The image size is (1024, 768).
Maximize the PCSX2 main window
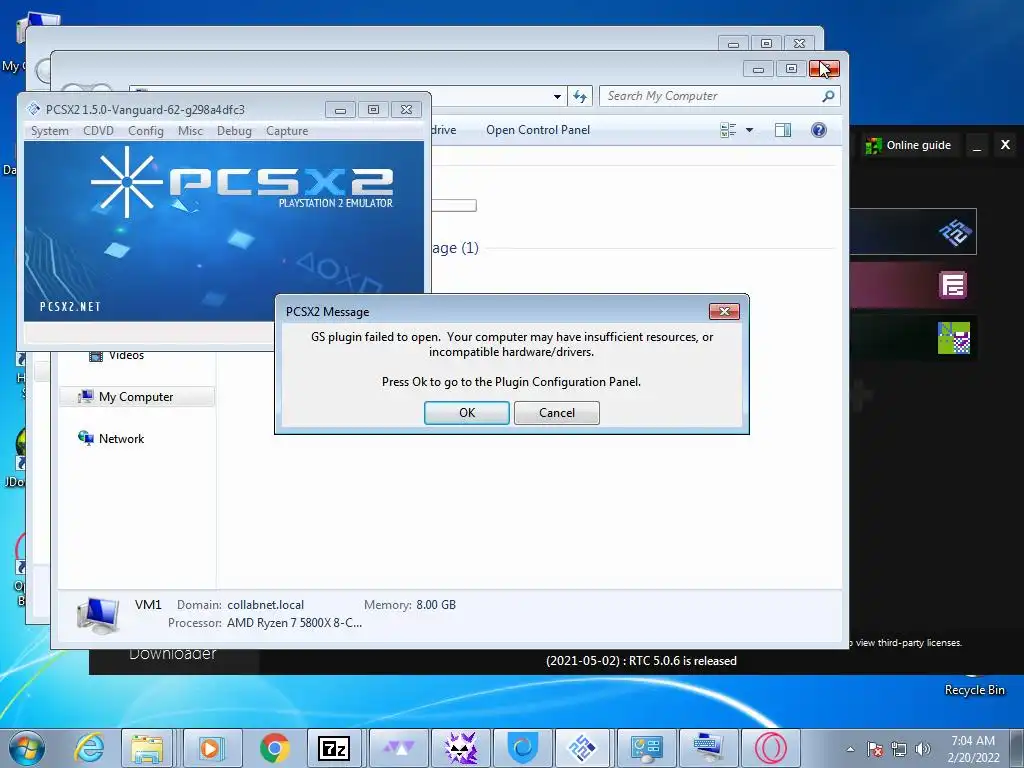click(x=374, y=110)
